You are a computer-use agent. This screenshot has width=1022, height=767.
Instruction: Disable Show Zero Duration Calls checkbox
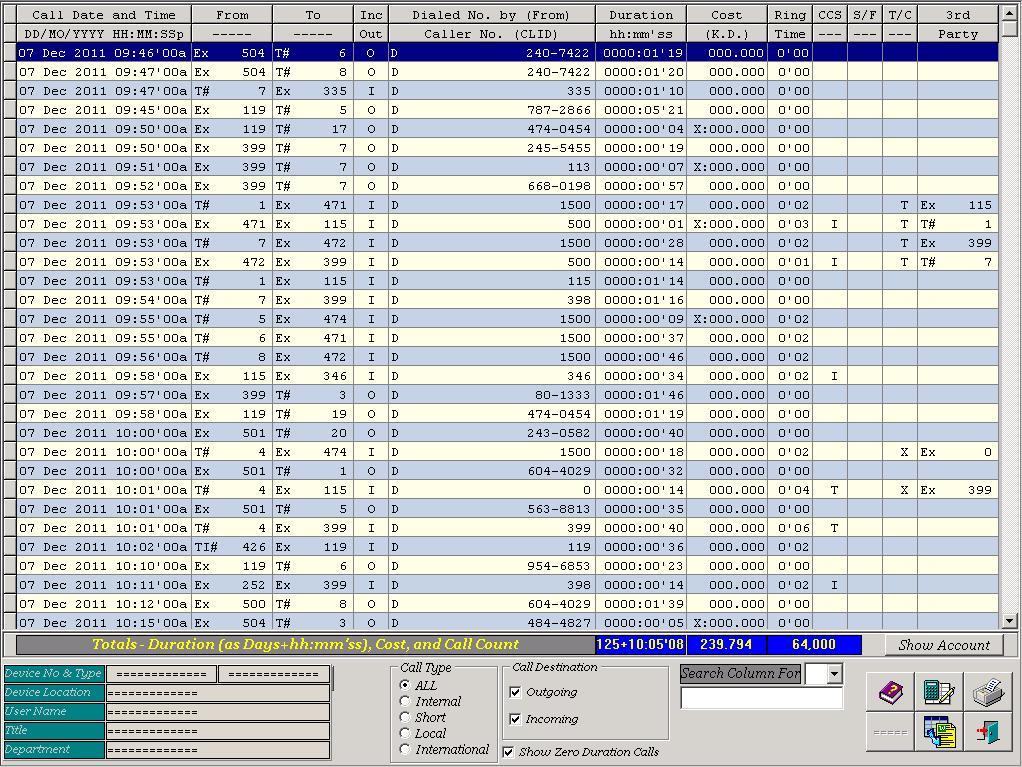click(508, 752)
